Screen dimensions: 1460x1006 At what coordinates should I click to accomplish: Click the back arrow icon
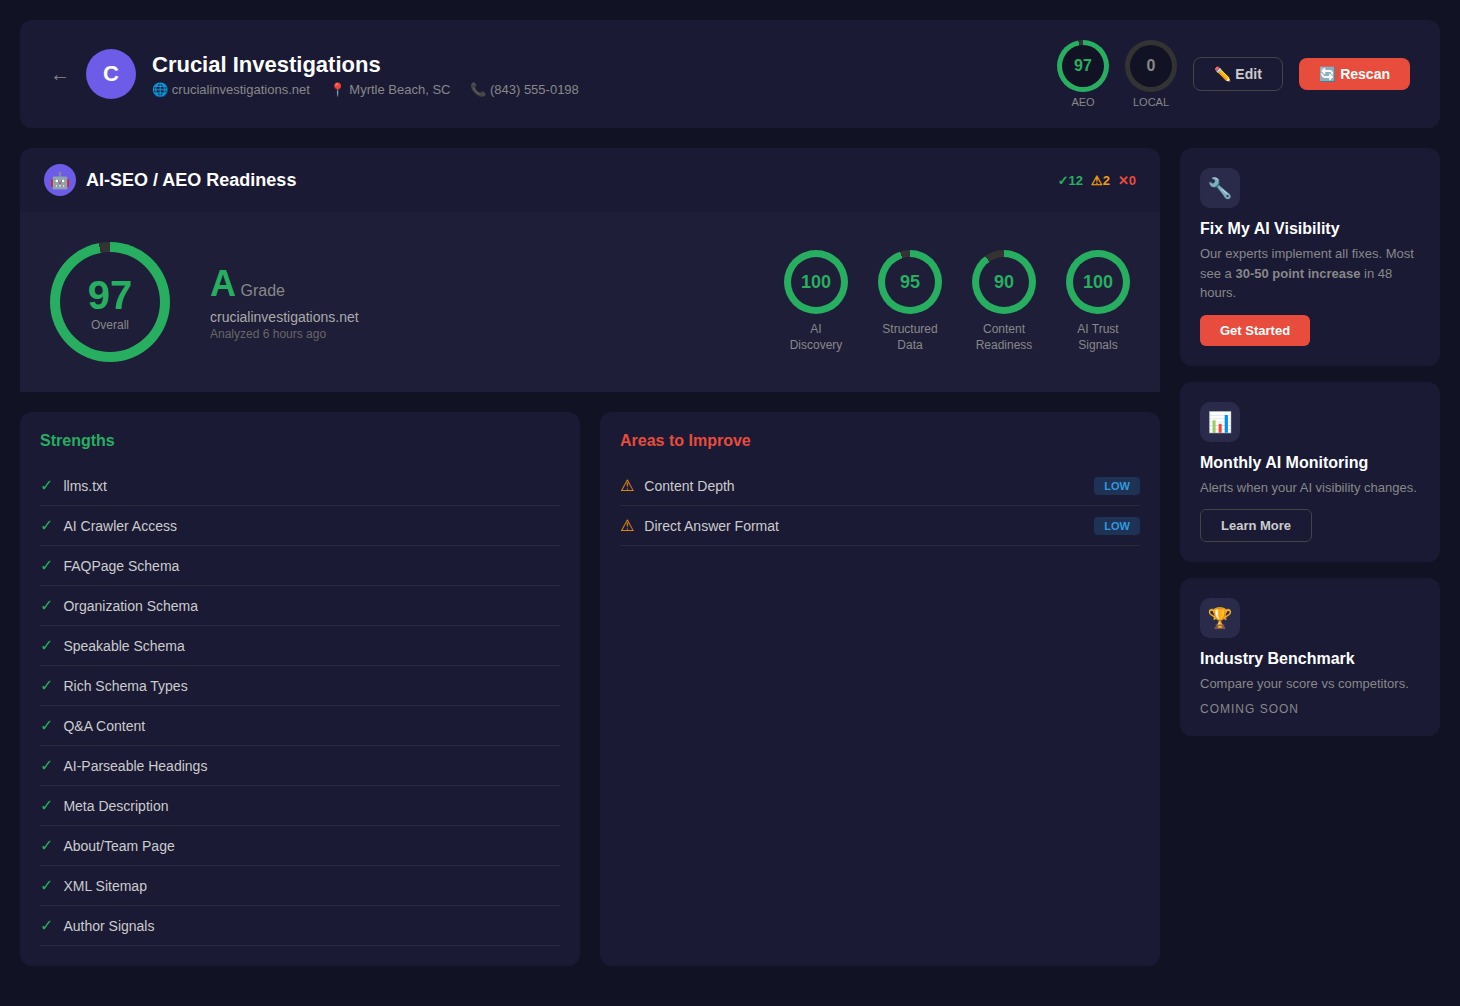60,77
